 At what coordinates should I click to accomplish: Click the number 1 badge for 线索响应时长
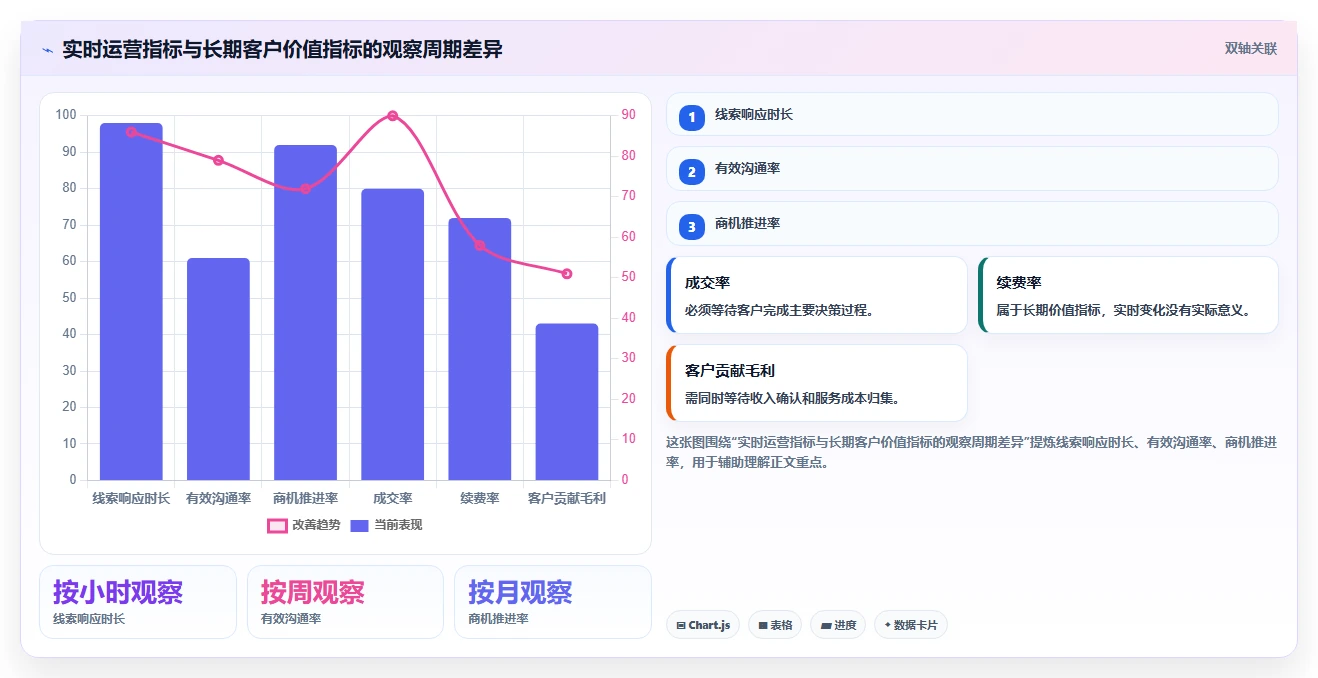coord(691,118)
